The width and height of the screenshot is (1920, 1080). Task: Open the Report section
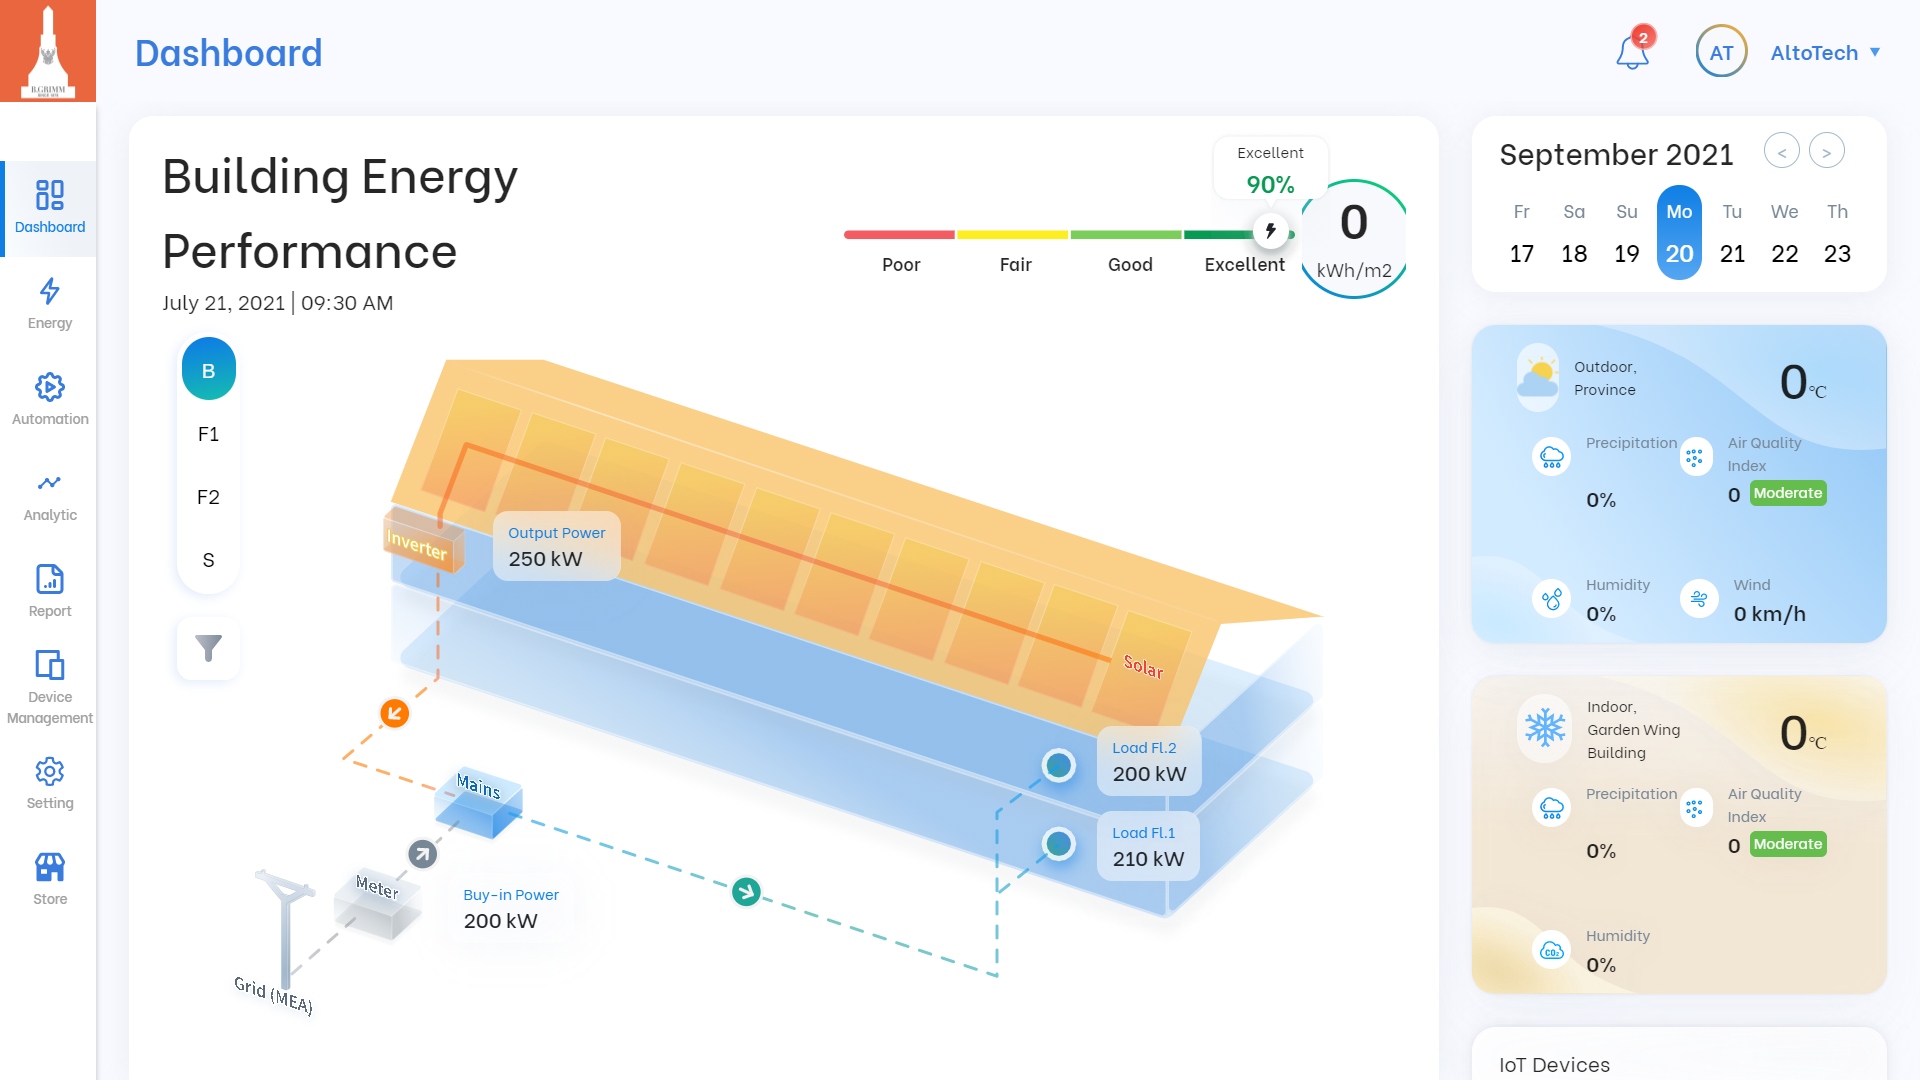point(50,592)
